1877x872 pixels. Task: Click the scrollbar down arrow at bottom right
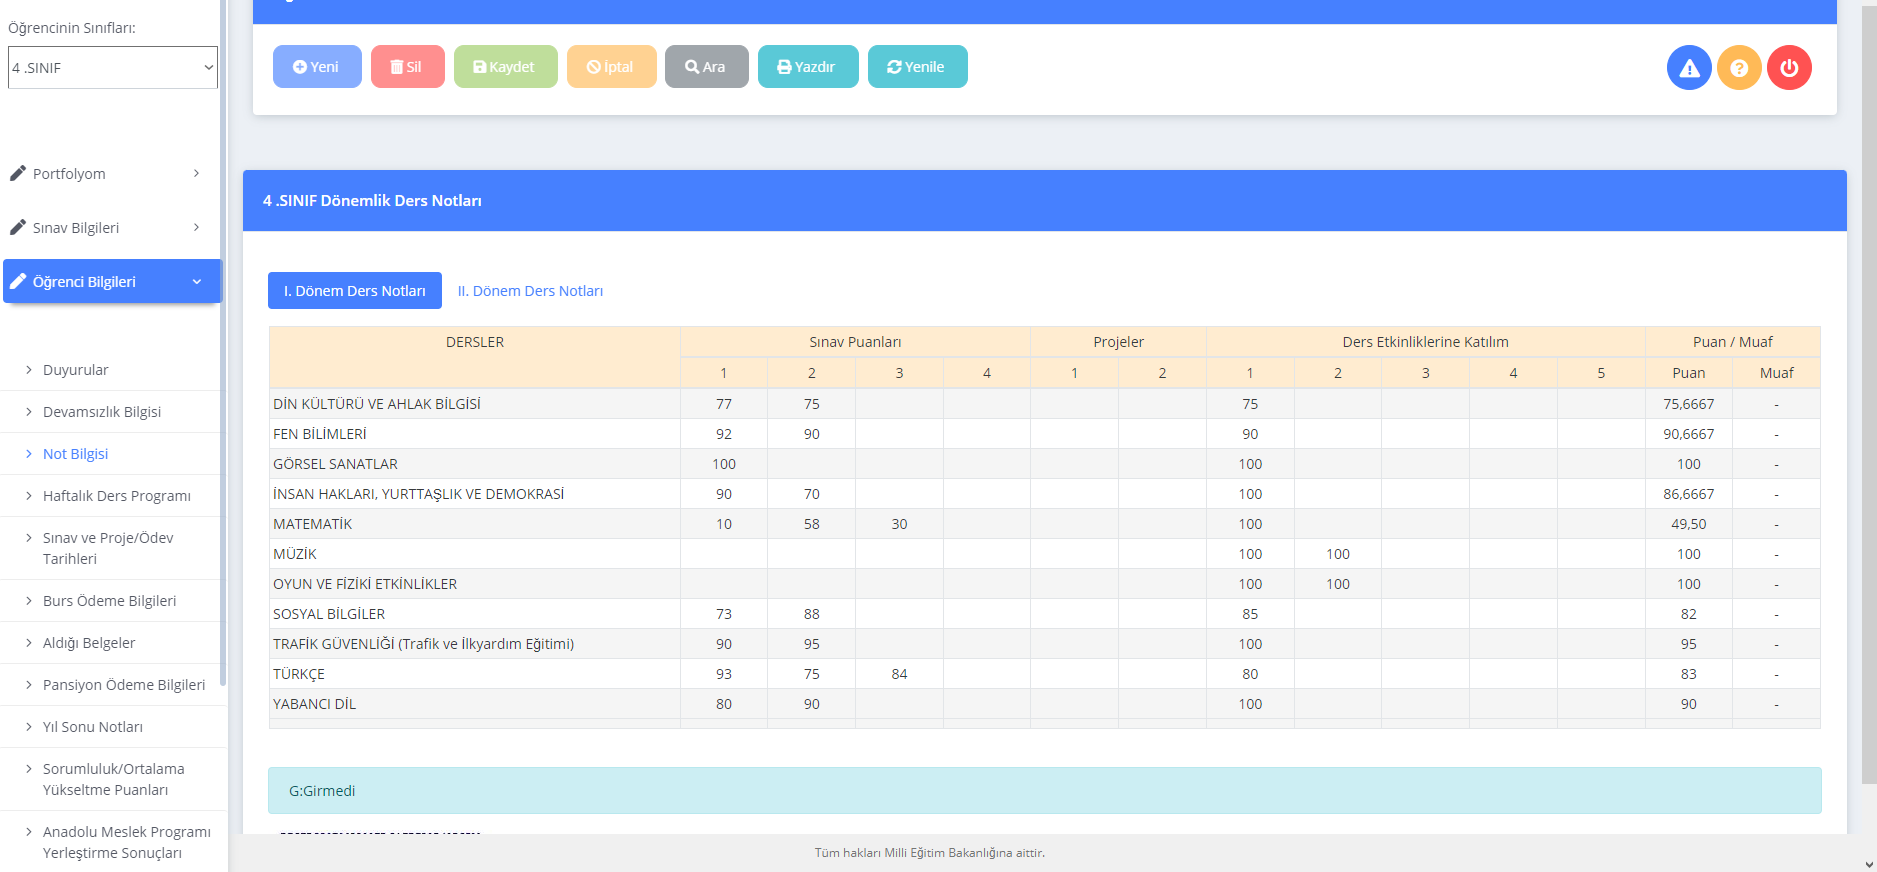tap(1869, 864)
